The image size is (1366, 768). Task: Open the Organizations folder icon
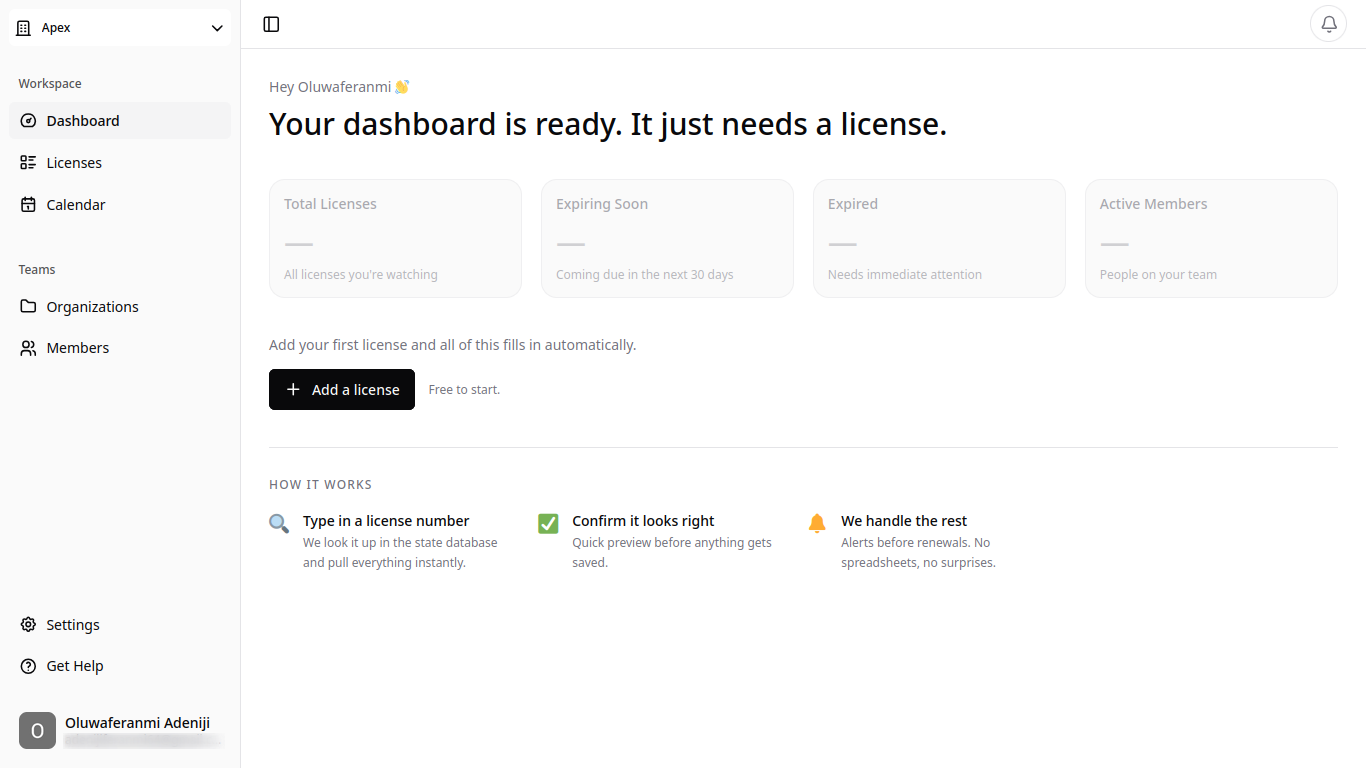click(x=28, y=307)
